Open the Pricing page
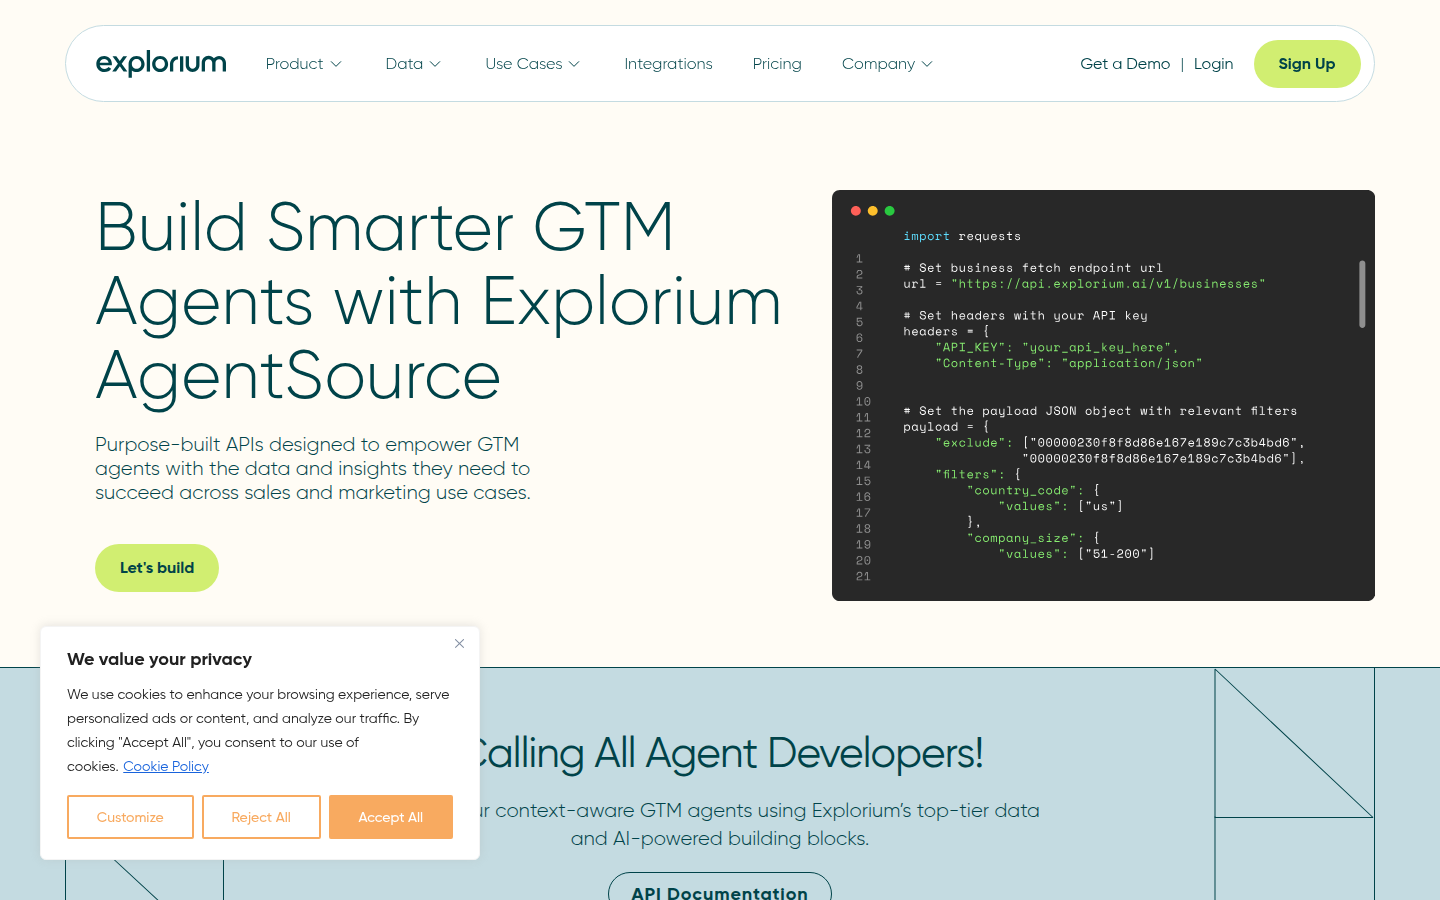The width and height of the screenshot is (1440, 900). (777, 64)
